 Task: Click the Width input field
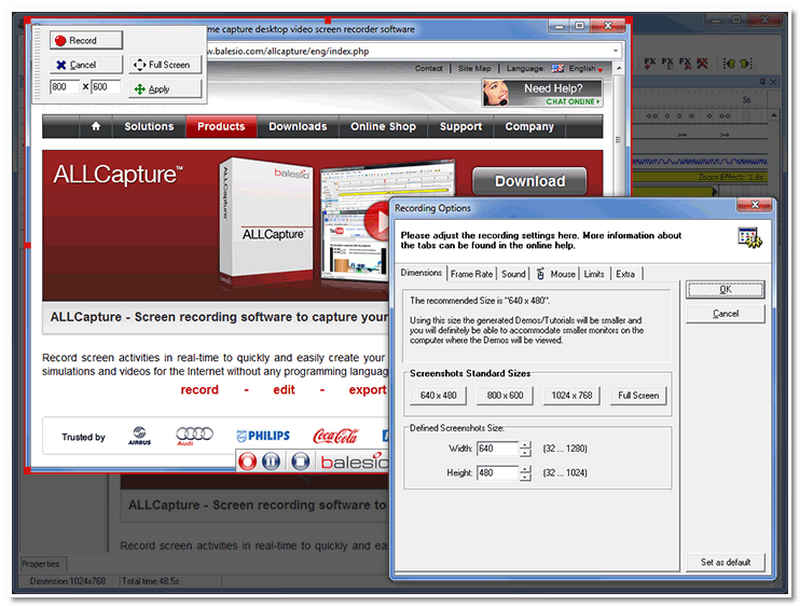pos(496,448)
